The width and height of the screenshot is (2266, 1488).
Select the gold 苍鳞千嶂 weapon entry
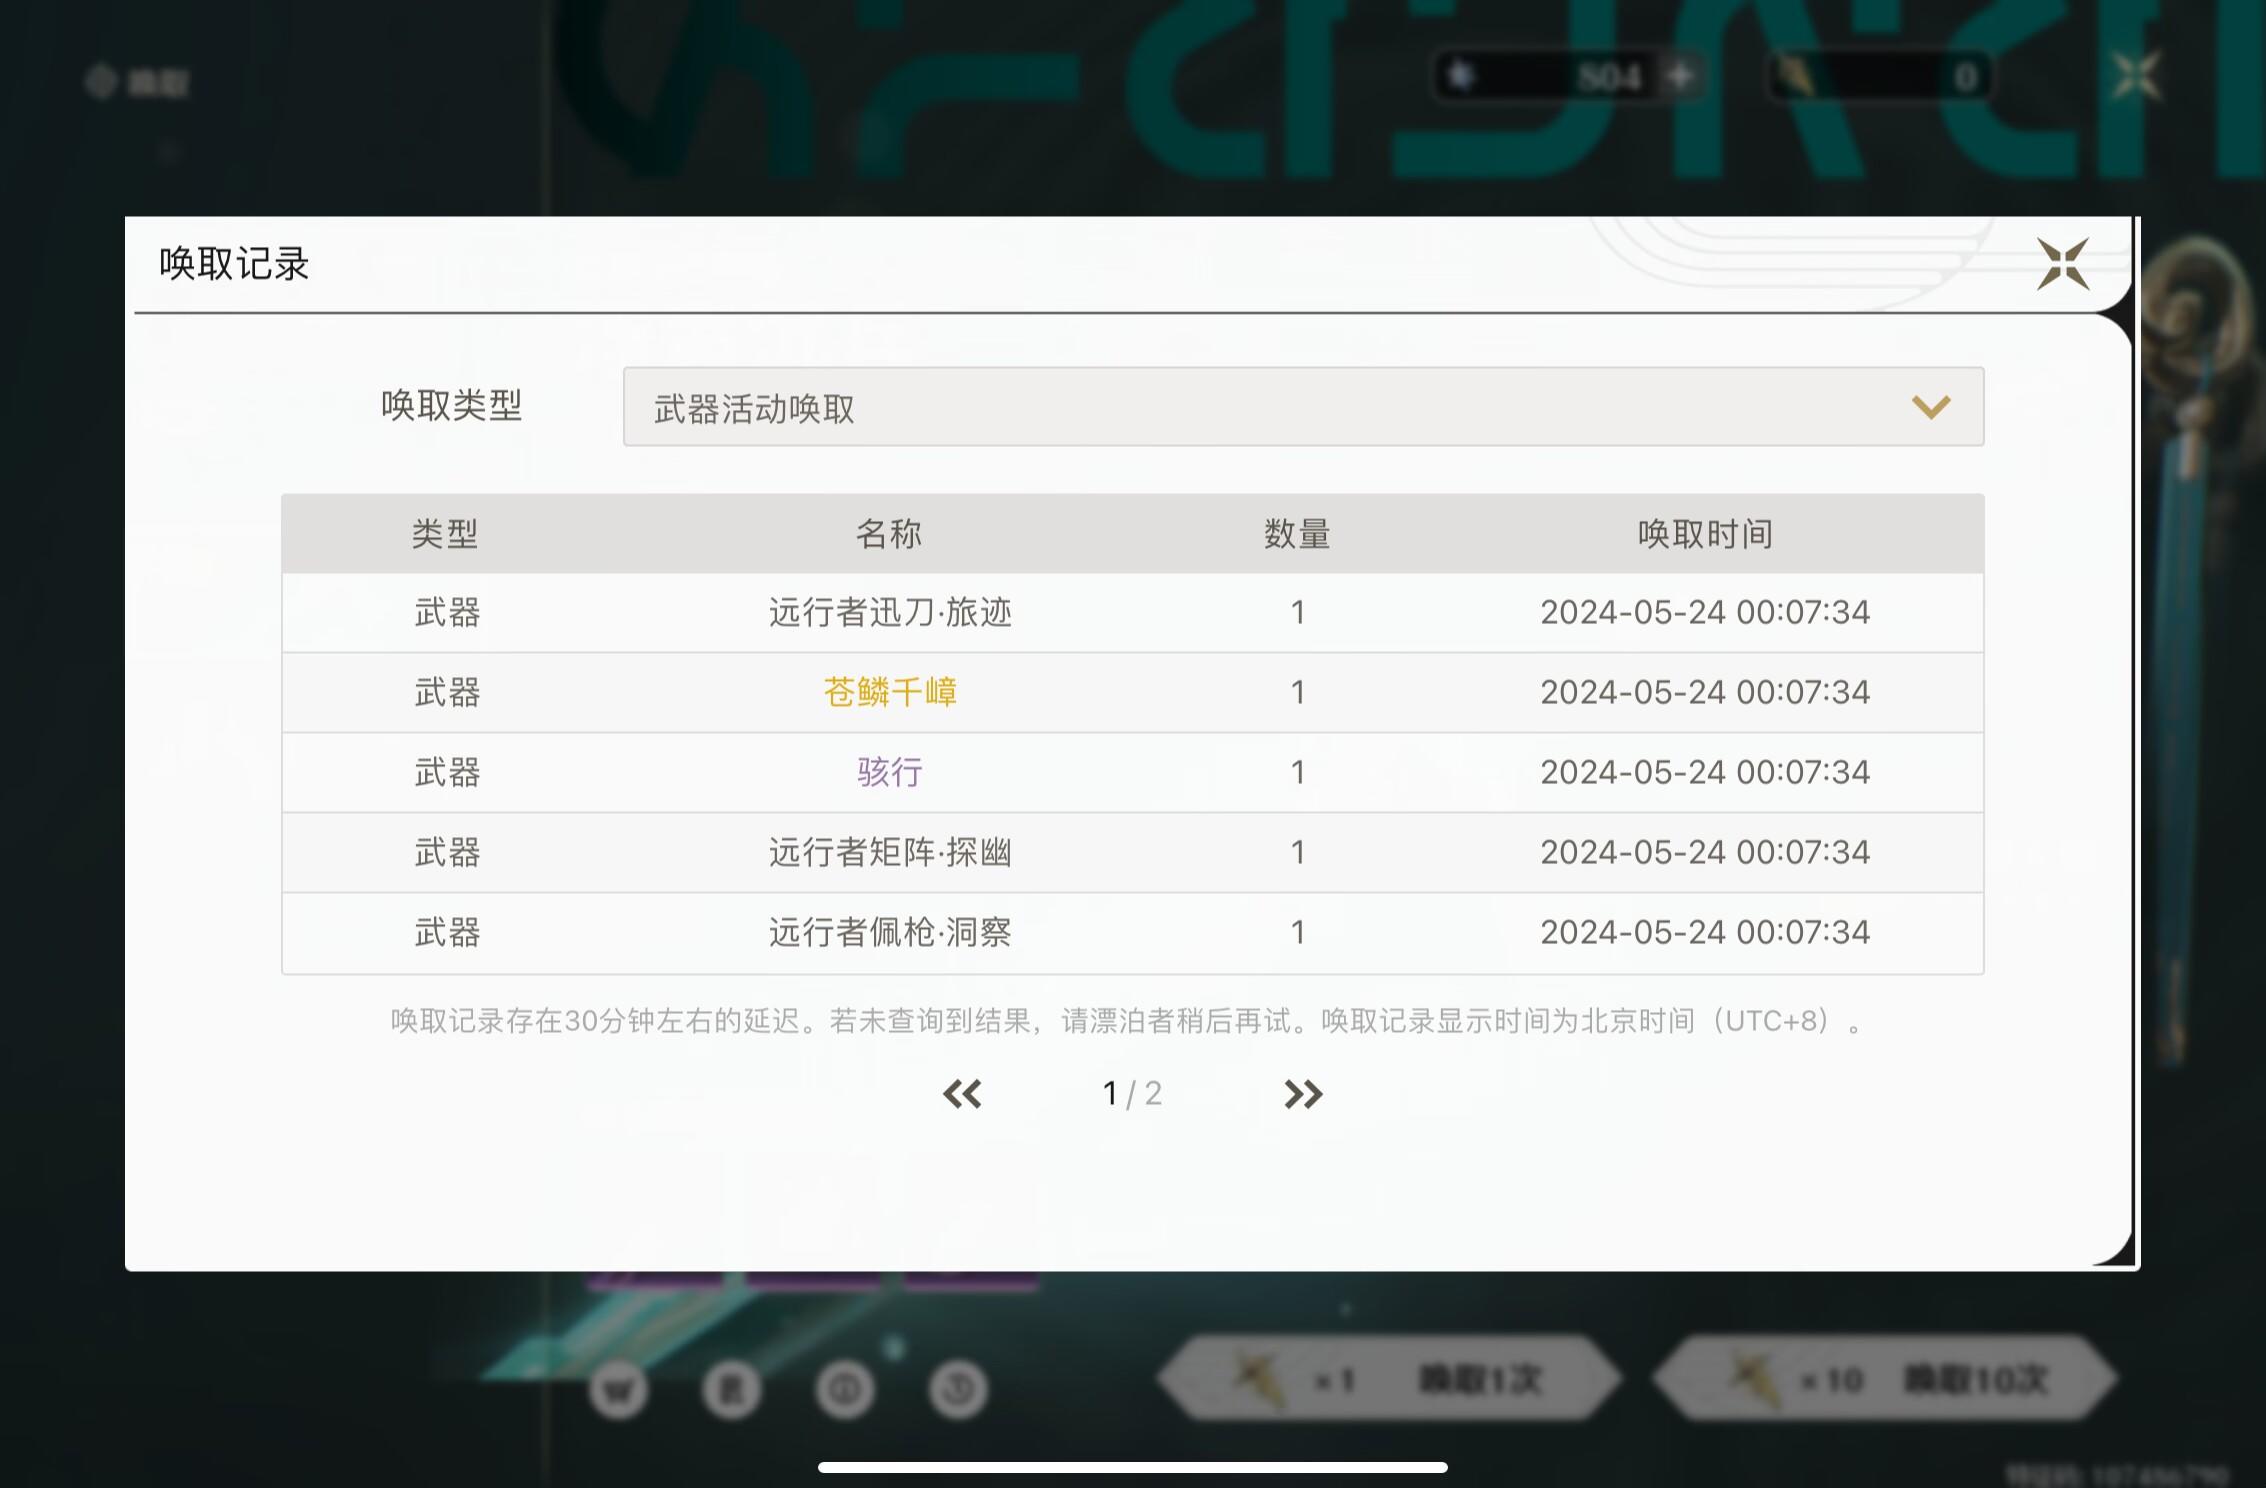pyautogui.click(x=890, y=692)
